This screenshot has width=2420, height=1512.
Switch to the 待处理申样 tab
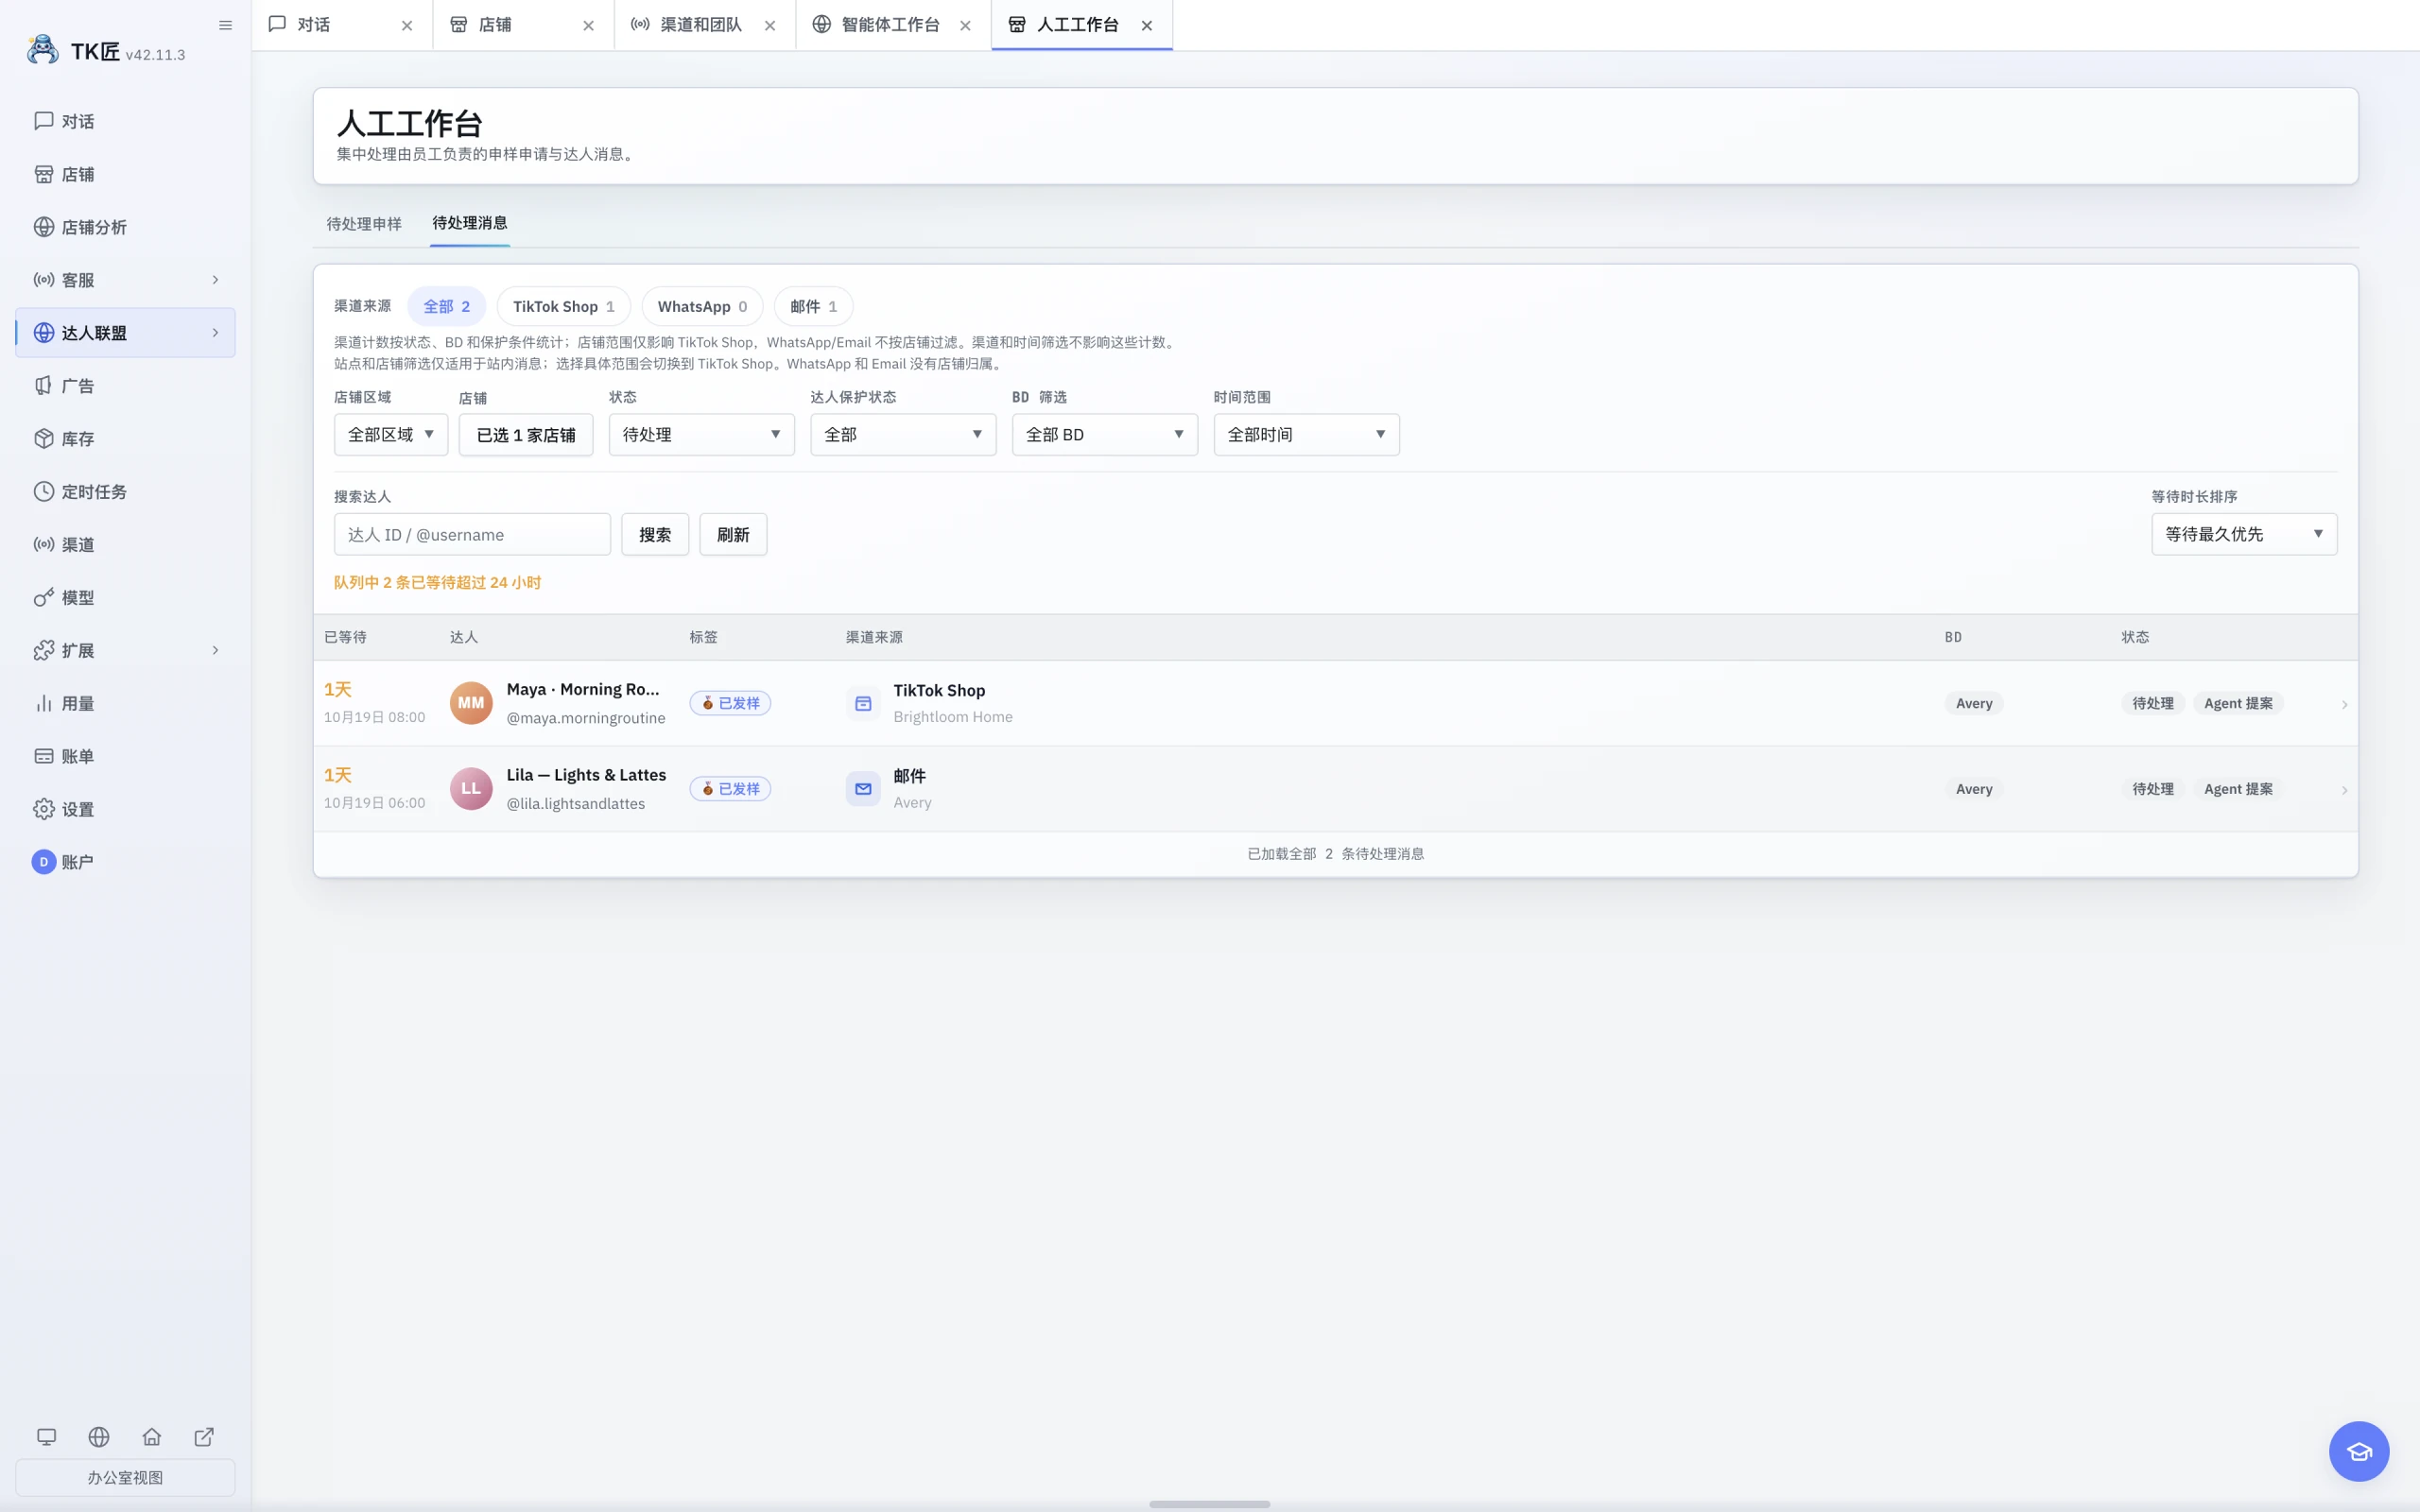pos(364,223)
